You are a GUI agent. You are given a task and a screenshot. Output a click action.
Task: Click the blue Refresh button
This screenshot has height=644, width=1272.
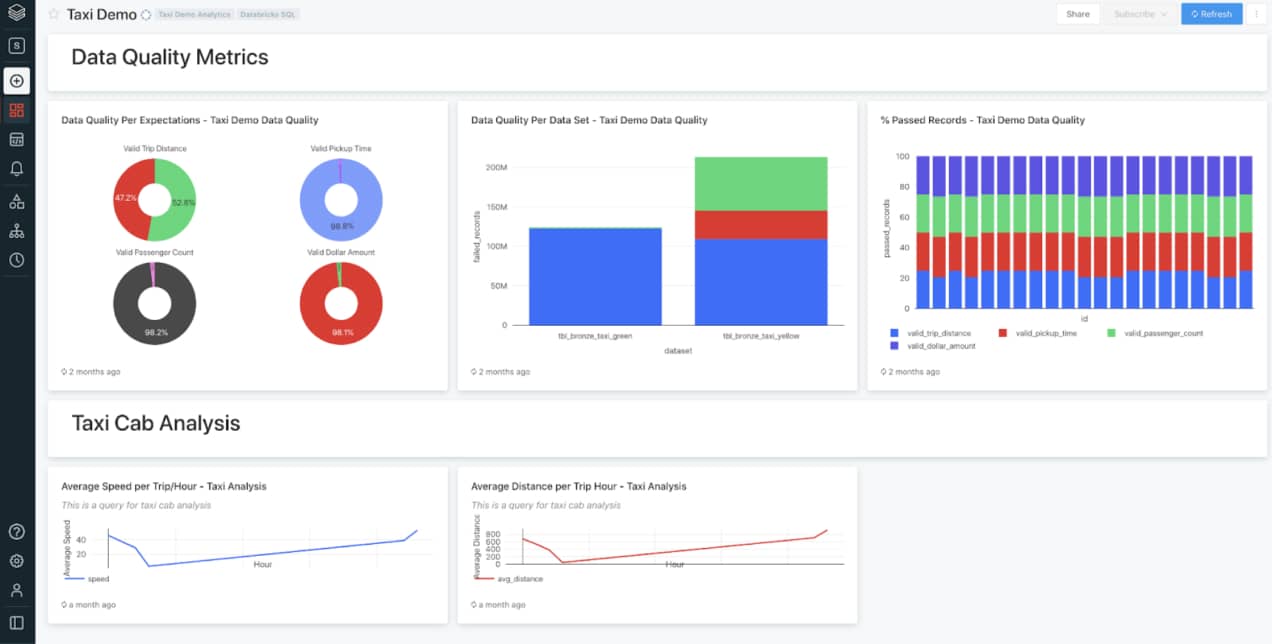1211,14
